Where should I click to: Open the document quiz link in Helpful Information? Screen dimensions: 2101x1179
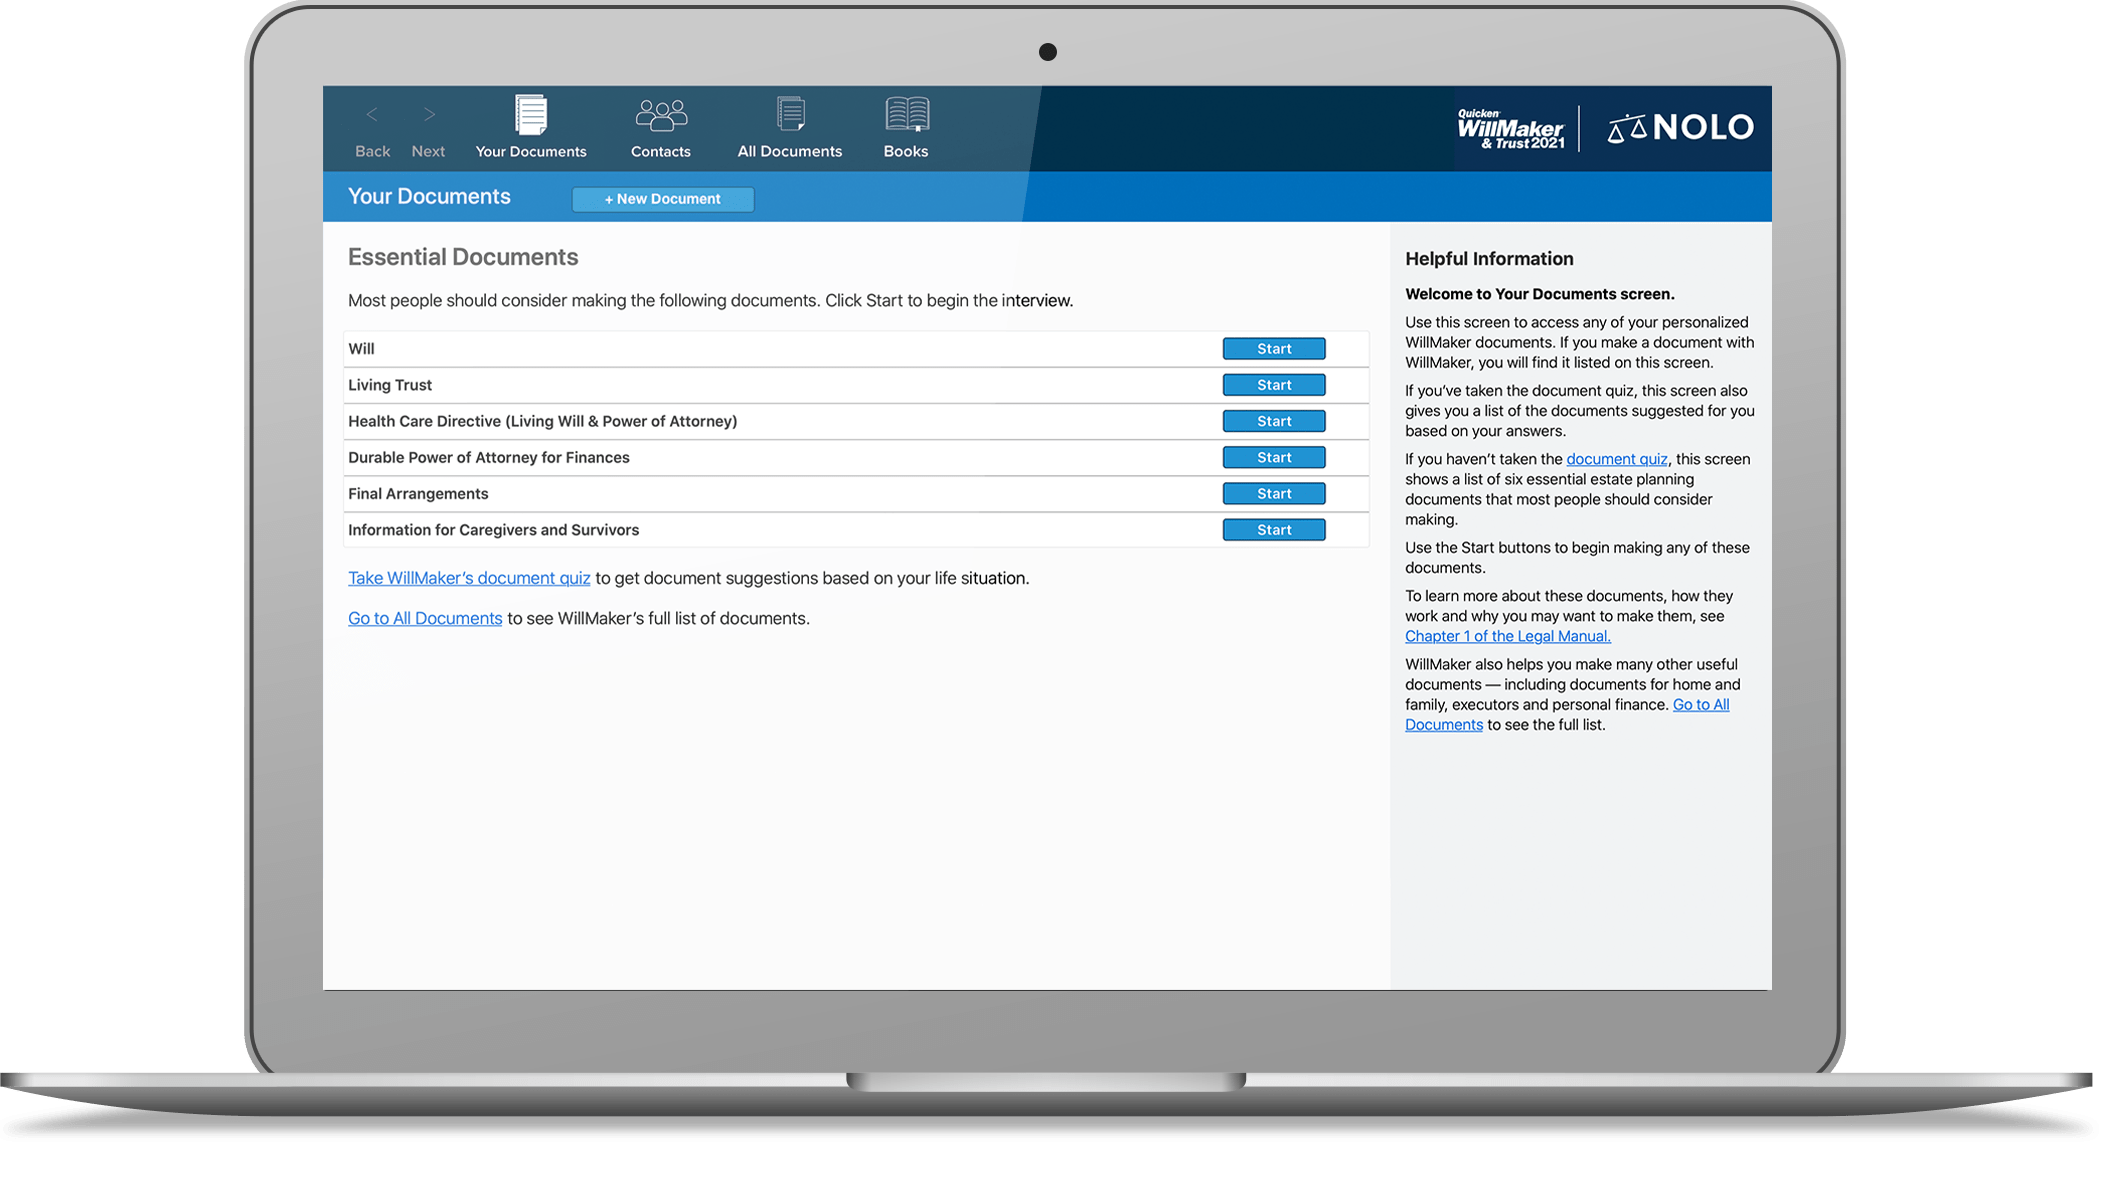pyautogui.click(x=1616, y=459)
